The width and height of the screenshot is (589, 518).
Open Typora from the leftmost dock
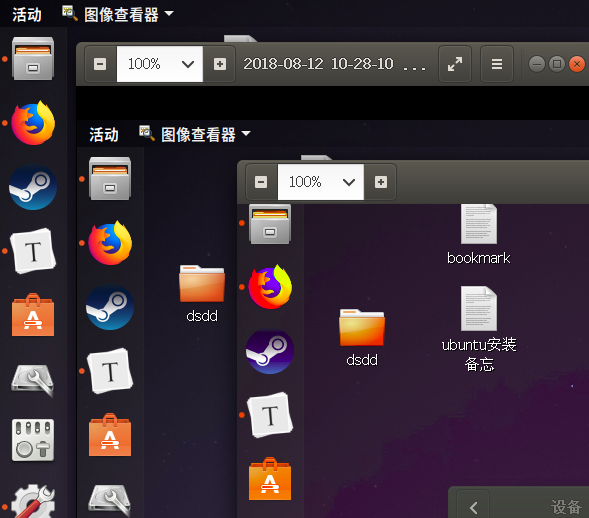33,251
